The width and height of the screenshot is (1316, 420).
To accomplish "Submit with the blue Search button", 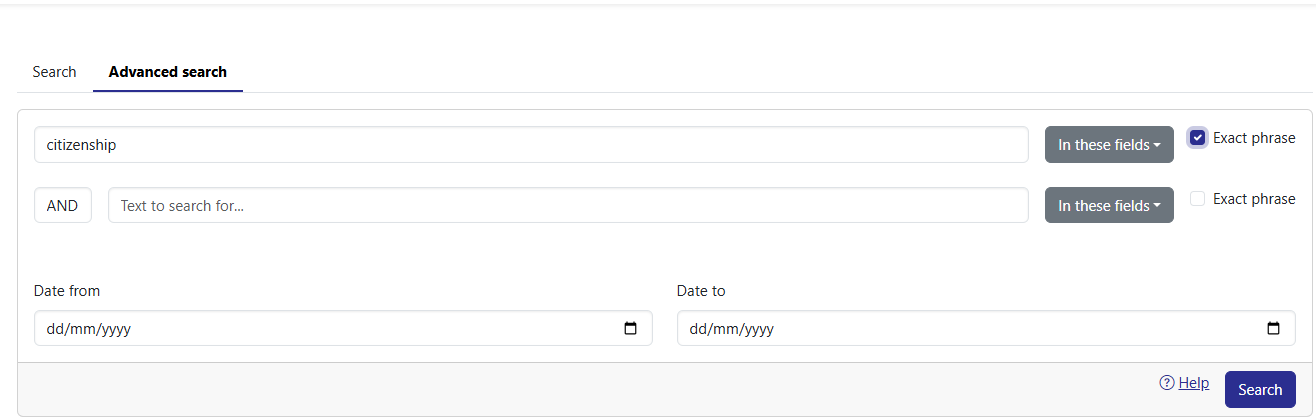I will 1260,390.
